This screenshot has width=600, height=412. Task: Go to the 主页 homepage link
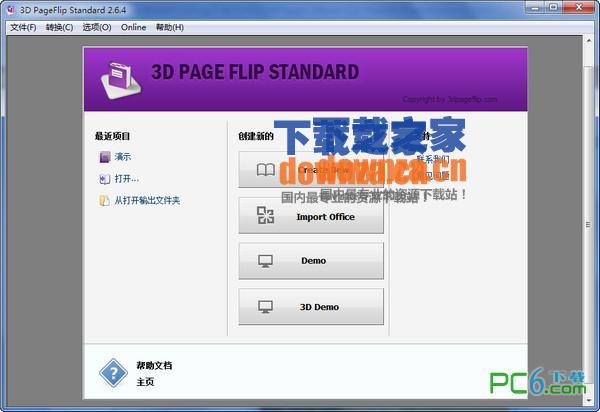[x=145, y=381]
